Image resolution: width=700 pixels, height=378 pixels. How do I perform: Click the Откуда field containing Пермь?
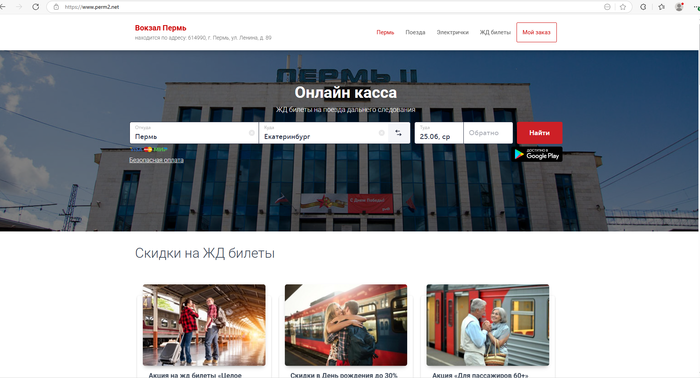(x=194, y=133)
